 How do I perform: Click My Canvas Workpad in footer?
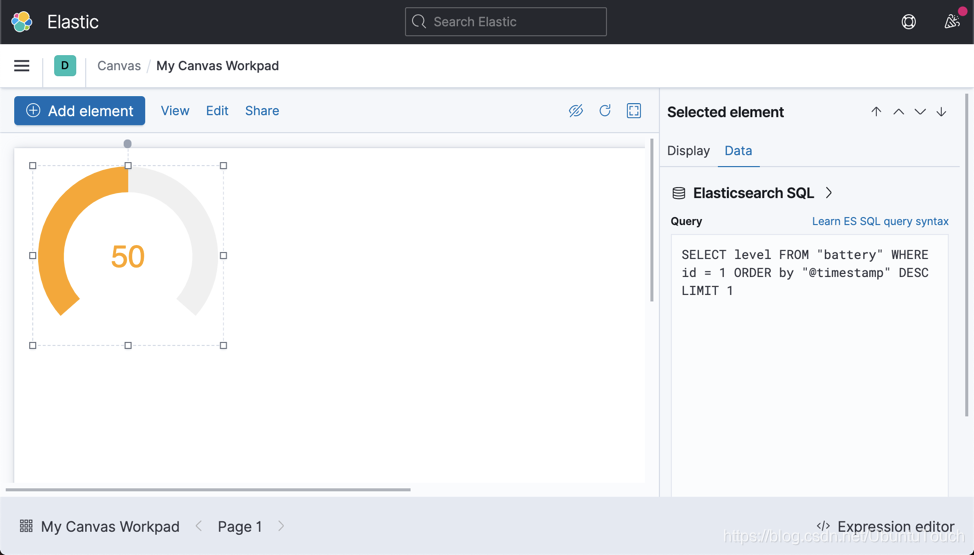point(110,527)
